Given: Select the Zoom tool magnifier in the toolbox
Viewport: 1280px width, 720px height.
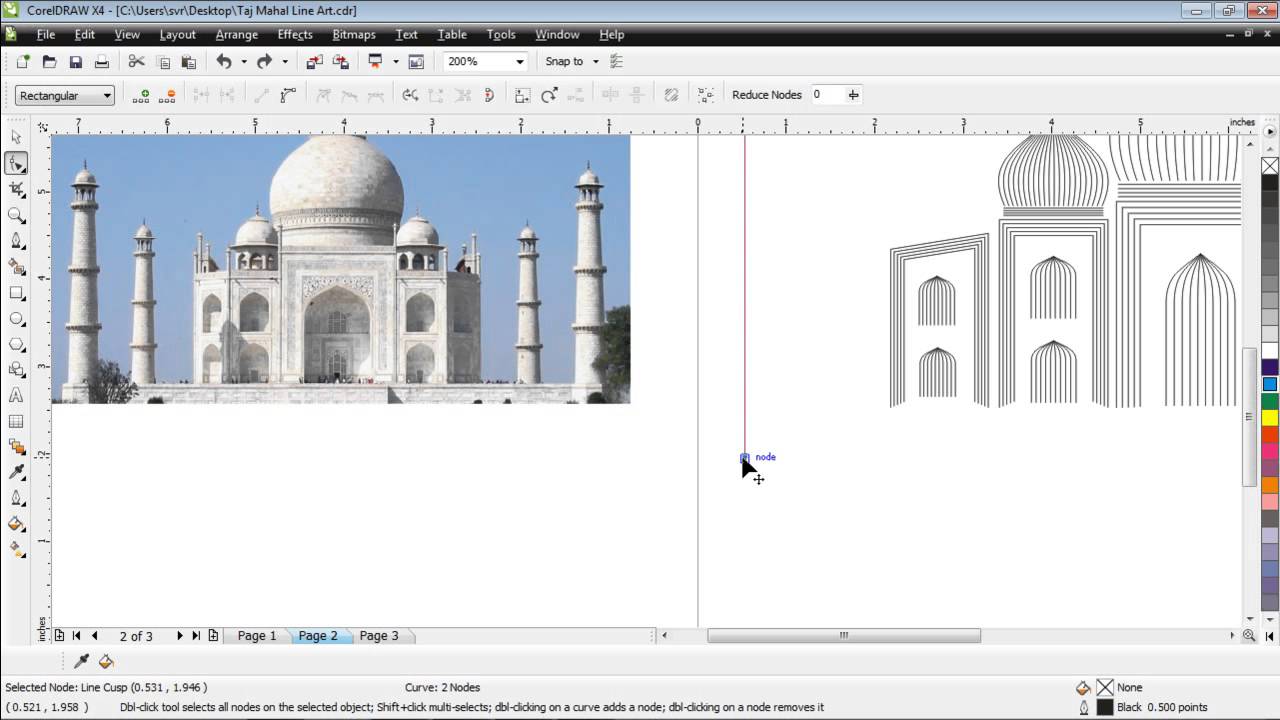Looking at the screenshot, I should click(x=16, y=215).
